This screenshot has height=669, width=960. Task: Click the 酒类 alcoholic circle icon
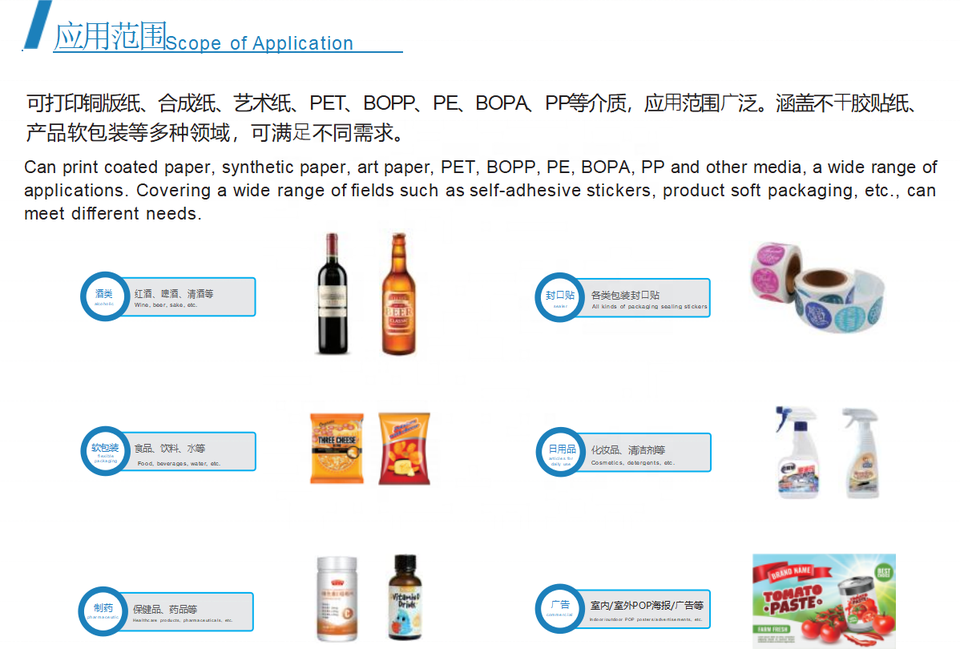pos(105,296)
